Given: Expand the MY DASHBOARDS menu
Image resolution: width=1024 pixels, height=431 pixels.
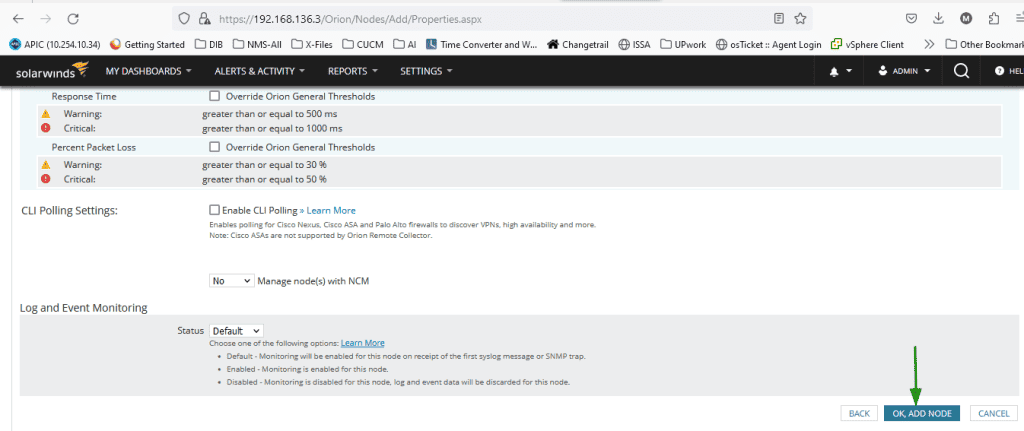Looking at the screenshot, I should click(148, 71).
